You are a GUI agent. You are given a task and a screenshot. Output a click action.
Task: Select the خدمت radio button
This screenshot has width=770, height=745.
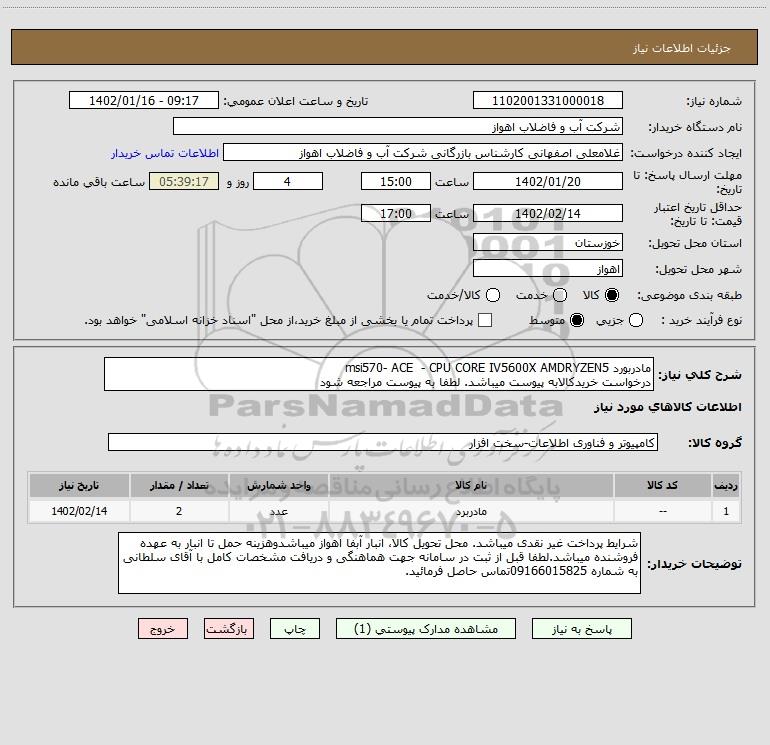point(560,295)
